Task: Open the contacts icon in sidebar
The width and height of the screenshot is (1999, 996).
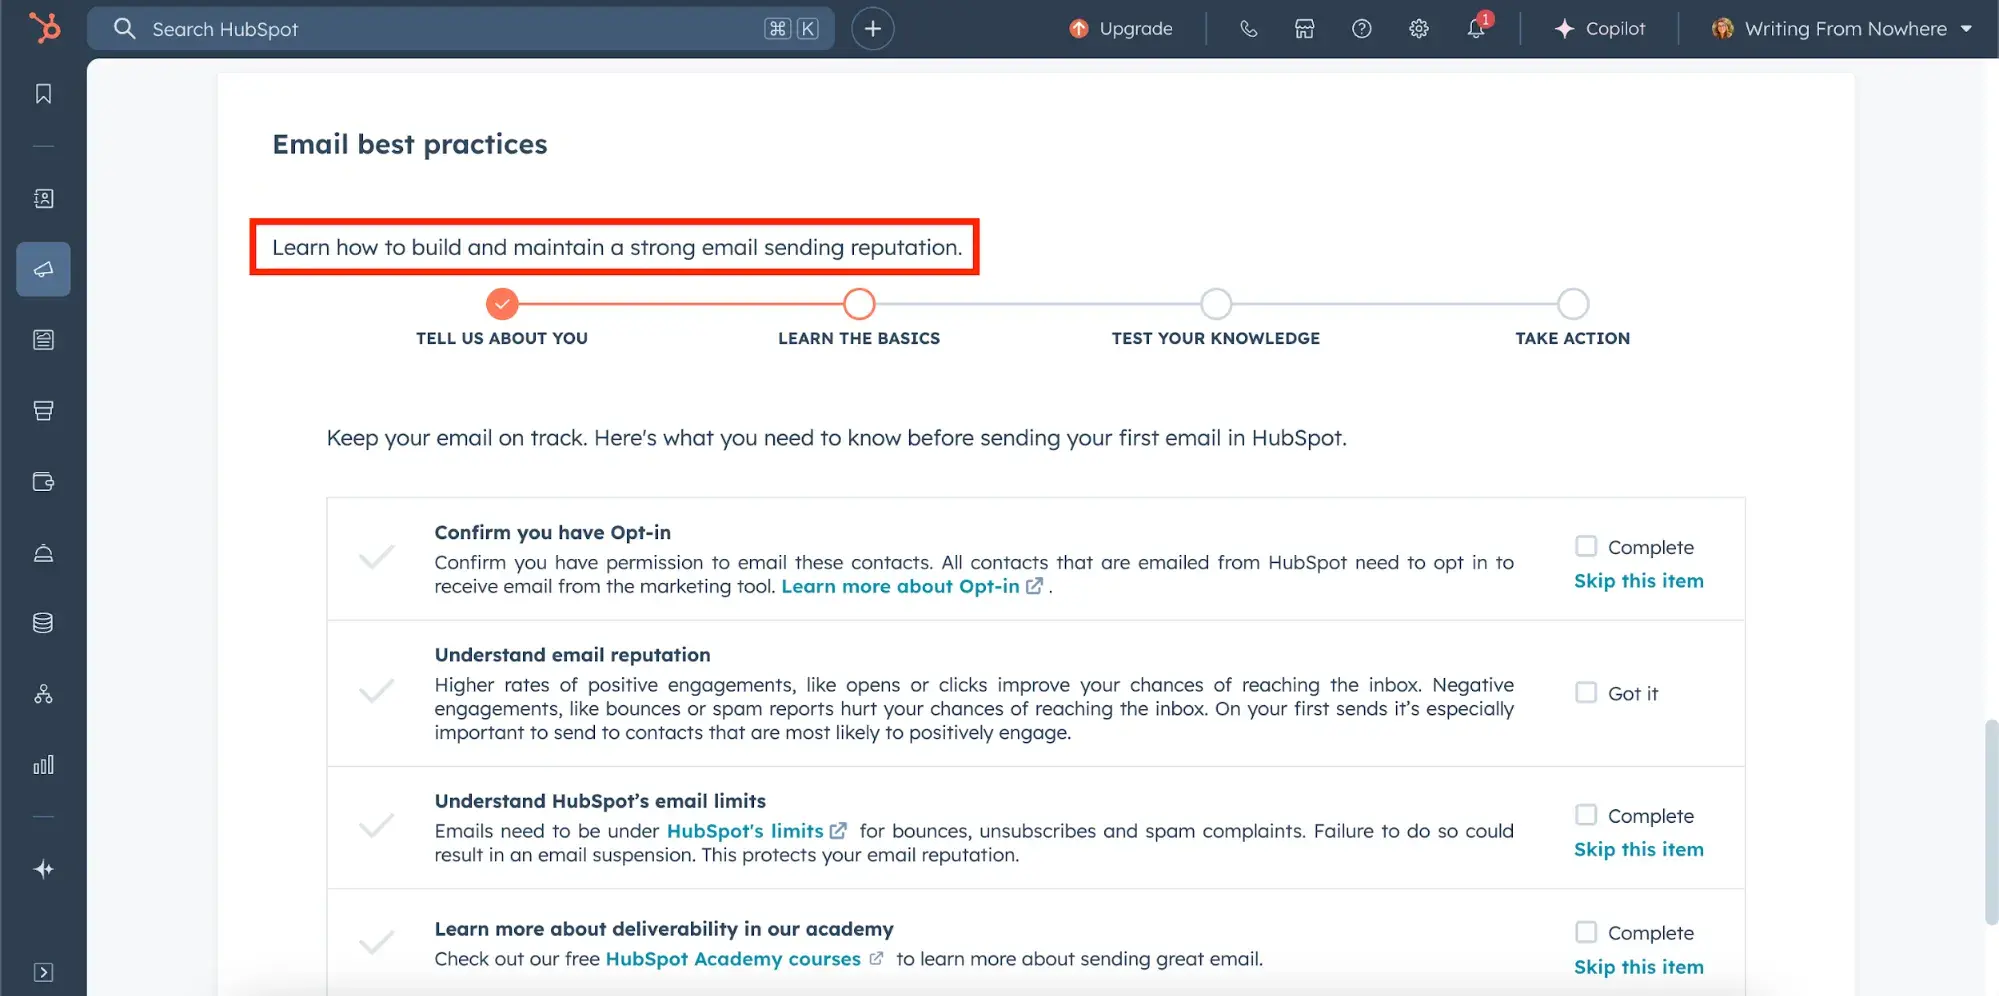Action: click(x=43, y=198)
